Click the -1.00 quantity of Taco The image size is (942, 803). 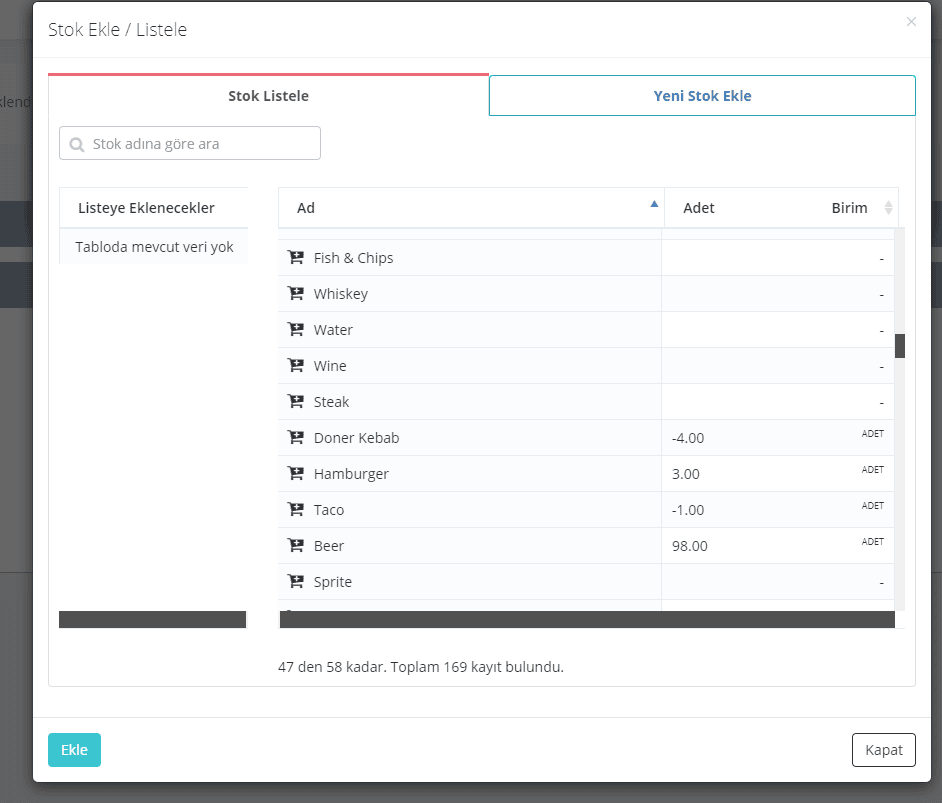coord(688,511)
